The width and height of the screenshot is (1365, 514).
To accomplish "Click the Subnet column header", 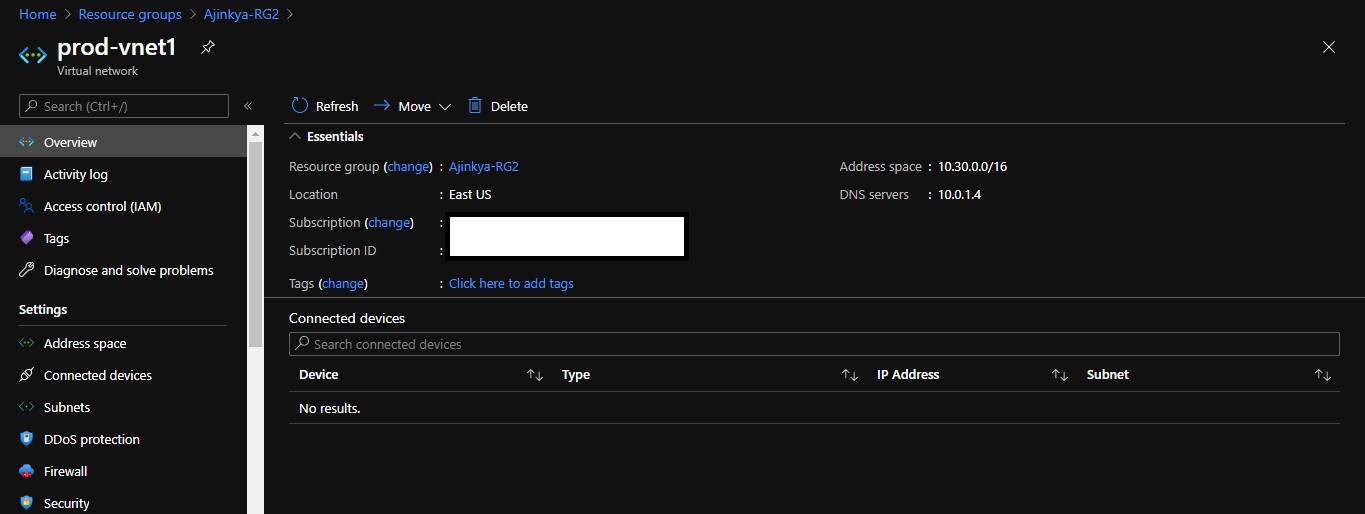I will click(1108, 374).
